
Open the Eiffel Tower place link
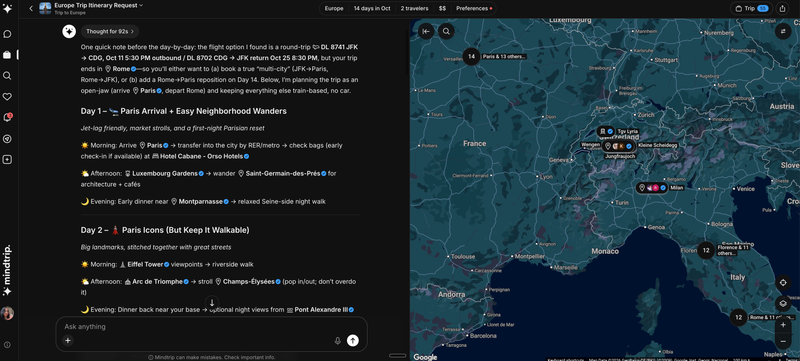click(x=144, y=264)
